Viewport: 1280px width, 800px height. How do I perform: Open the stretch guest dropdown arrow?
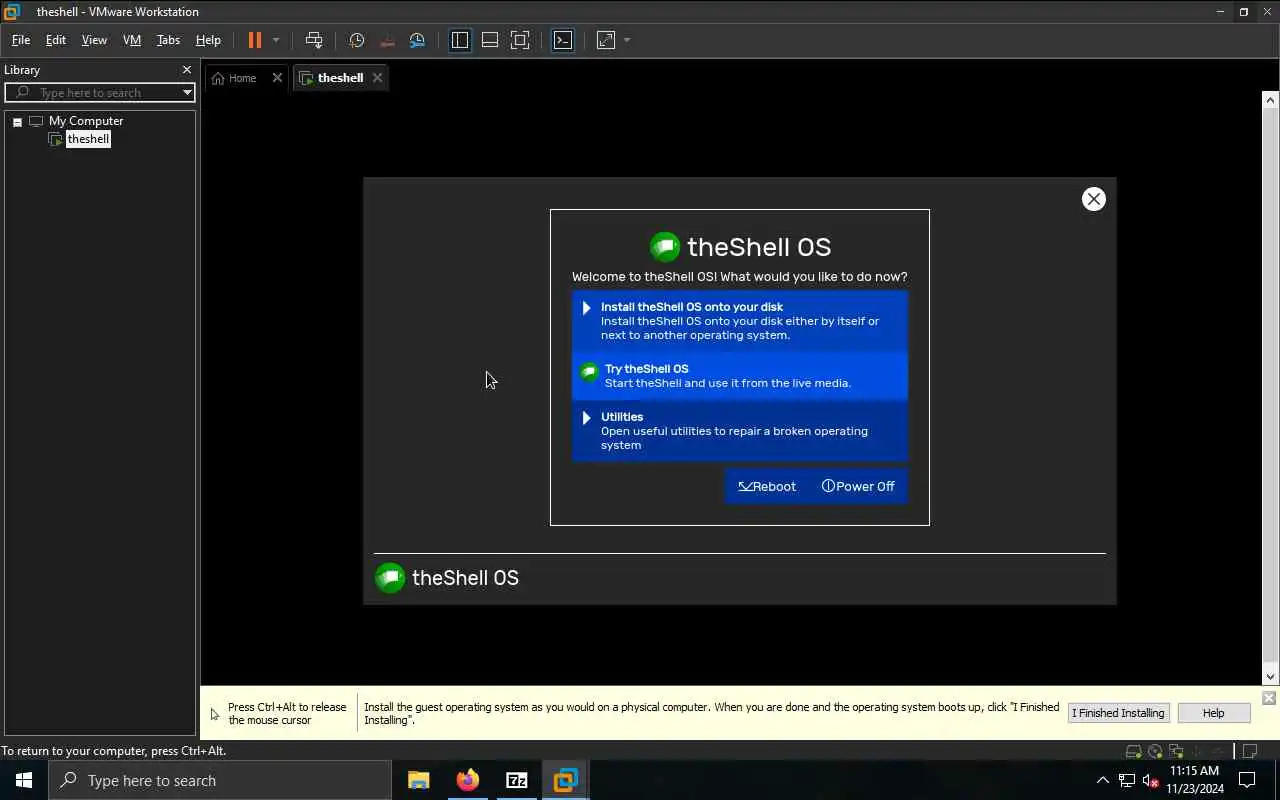[x=627, y=40]
